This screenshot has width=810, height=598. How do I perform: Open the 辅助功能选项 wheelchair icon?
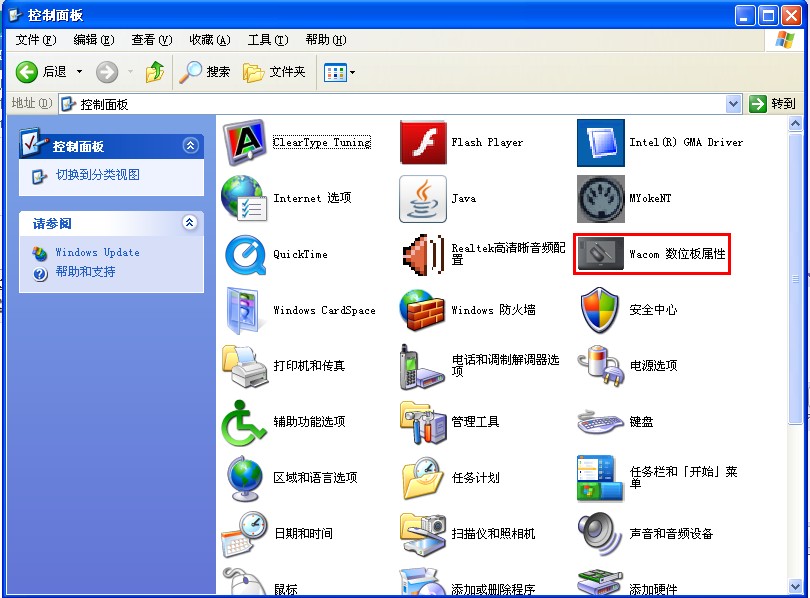tap(243, 422)
